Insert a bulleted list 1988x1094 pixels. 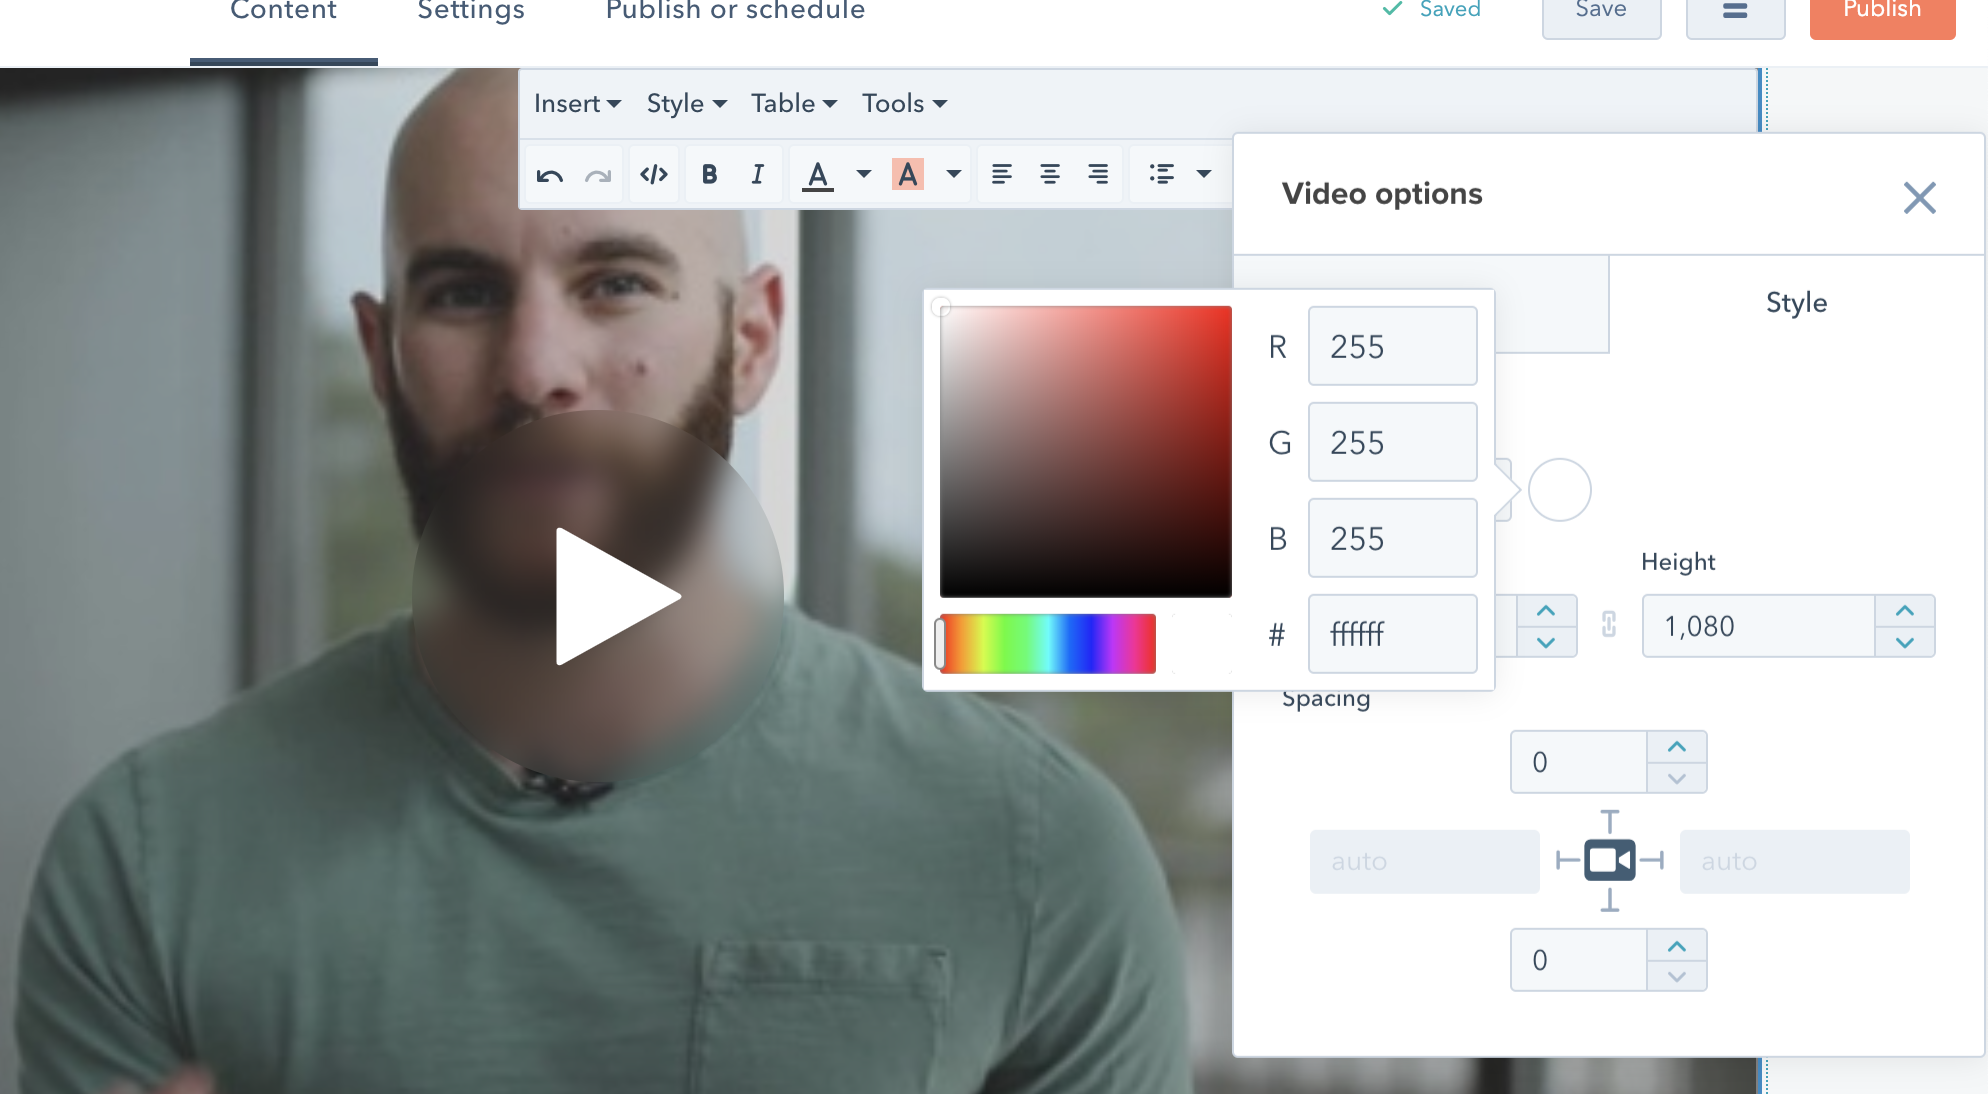coord(1162,175)
